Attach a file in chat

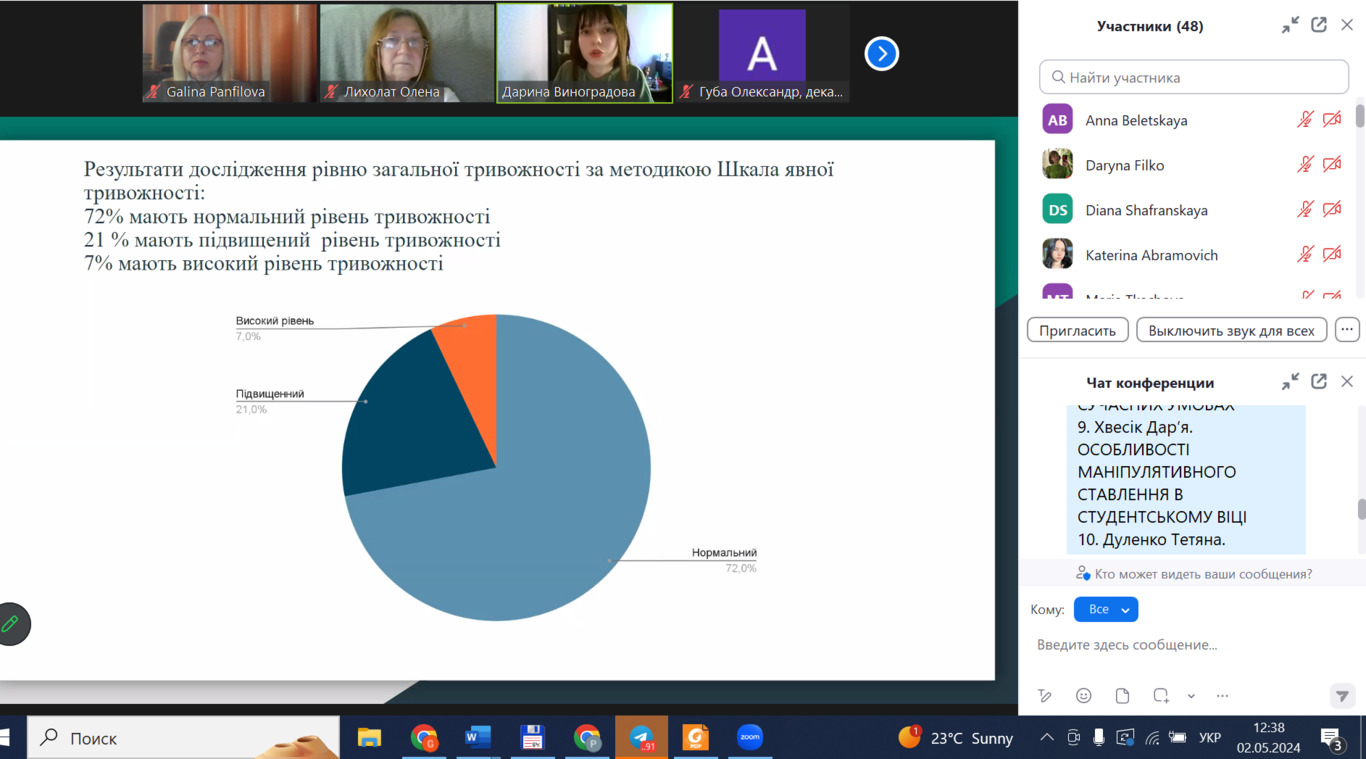[x=1123, y=696]
